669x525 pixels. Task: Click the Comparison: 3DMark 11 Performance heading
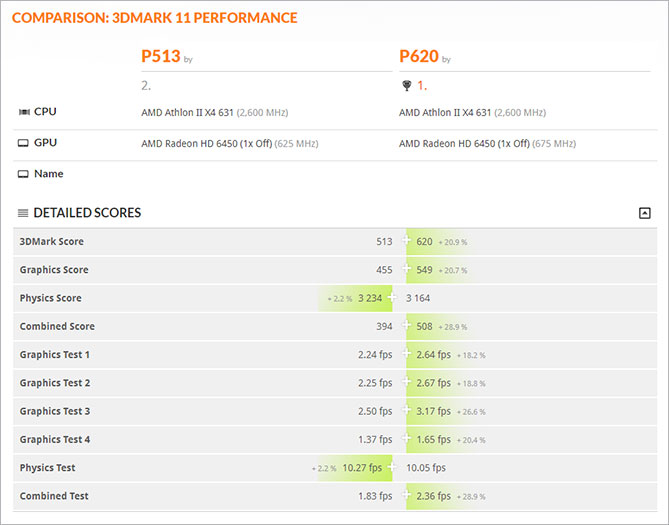[x=154, y=18]
